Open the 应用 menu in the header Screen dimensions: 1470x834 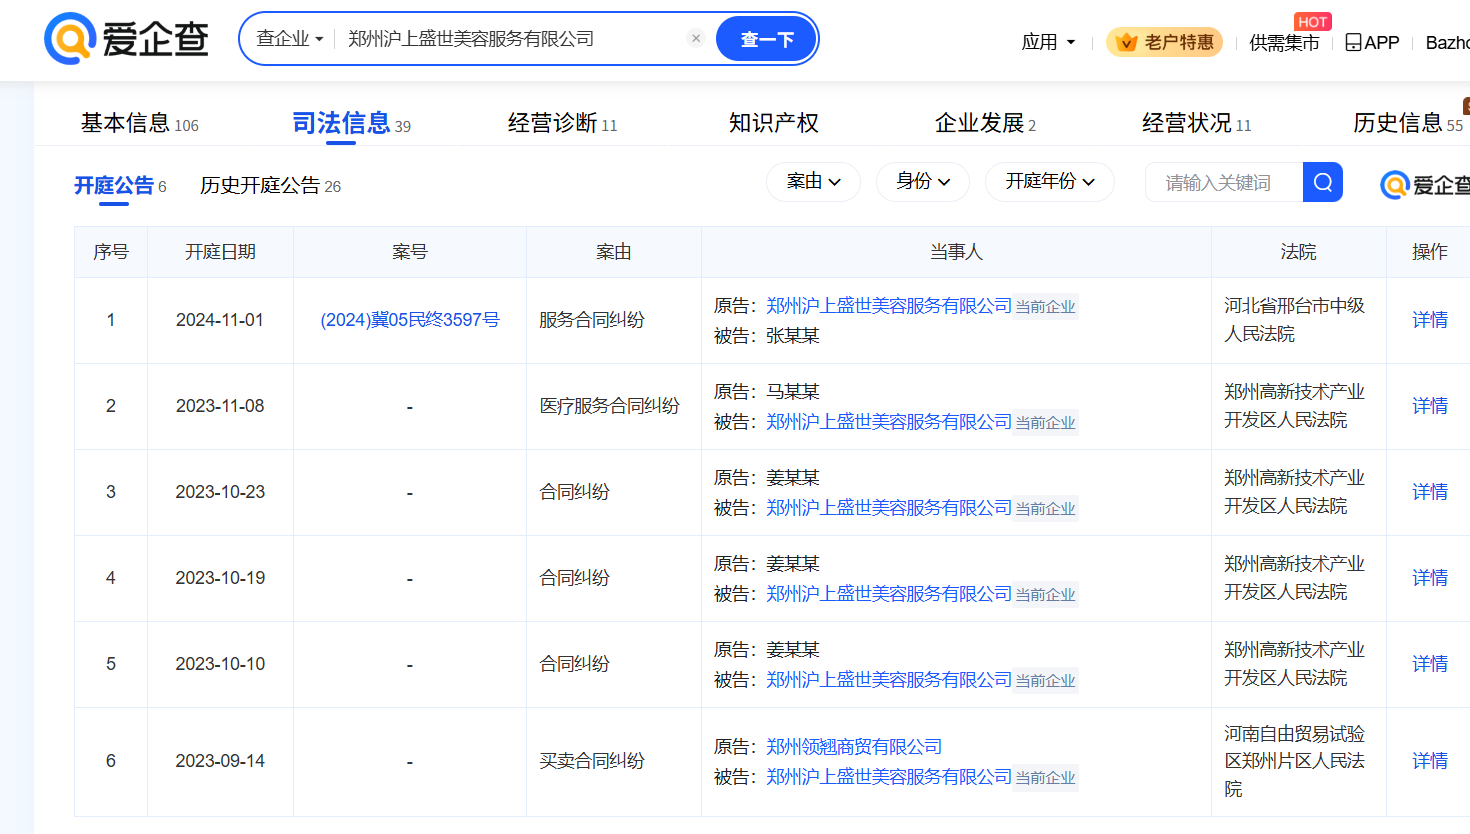[x=1048, y=42]
